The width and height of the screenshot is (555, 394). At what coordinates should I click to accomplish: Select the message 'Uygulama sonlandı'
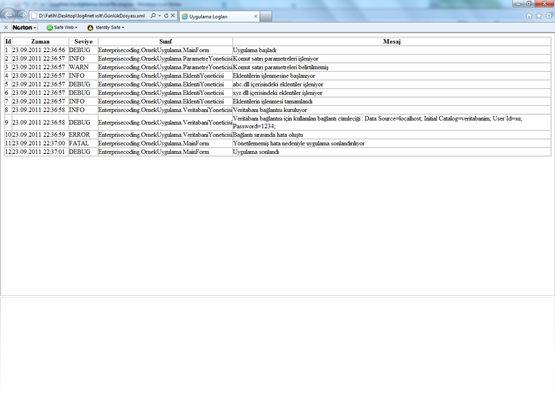[x=256, y=152]
